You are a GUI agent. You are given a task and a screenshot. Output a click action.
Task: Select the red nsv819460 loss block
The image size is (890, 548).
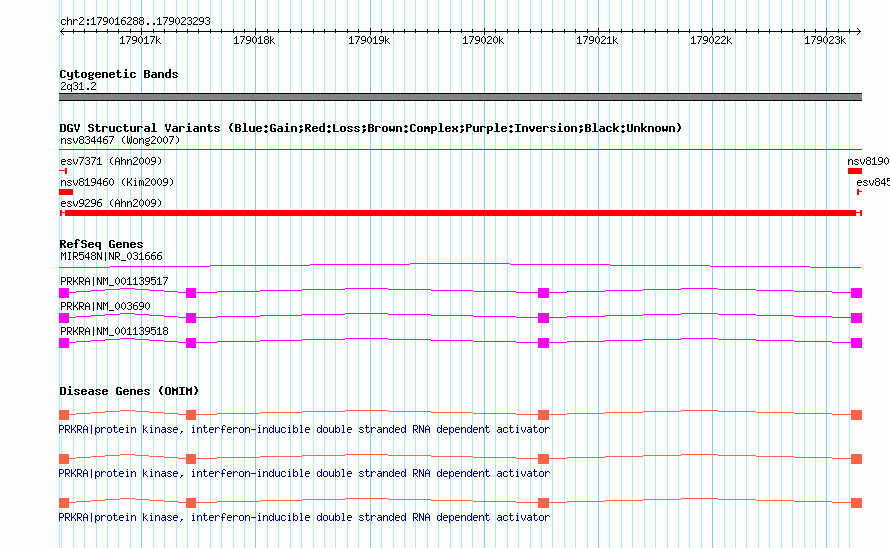pos(66,192)
